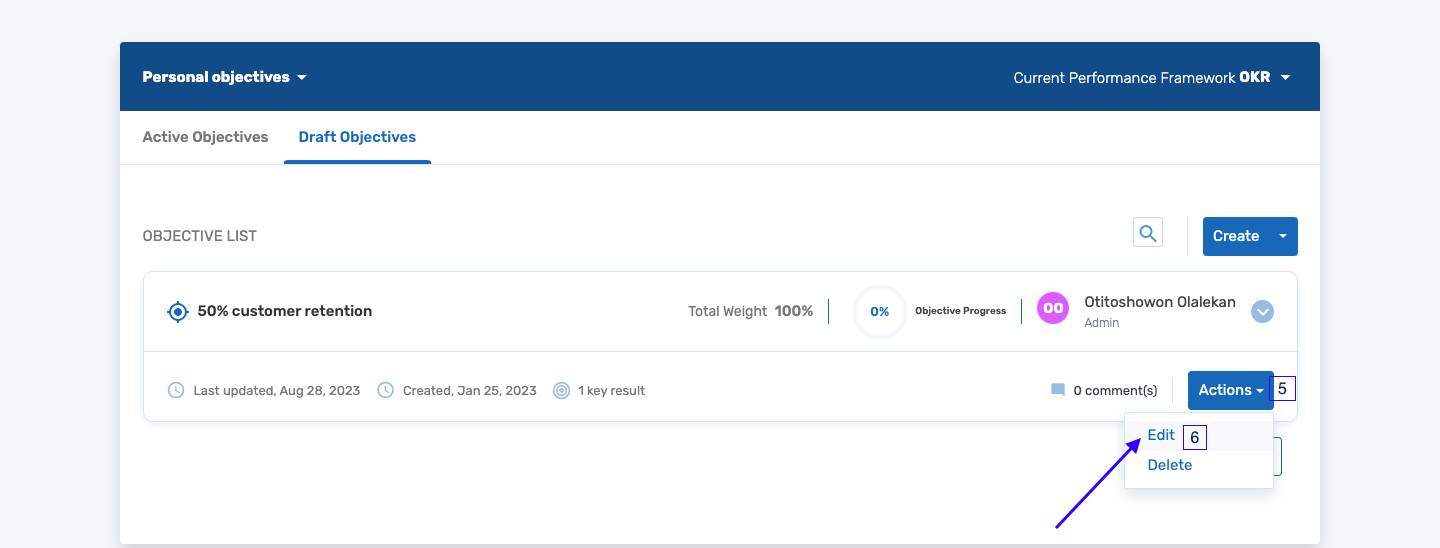Click the comment bubble icon

(x=1058, y=390)
